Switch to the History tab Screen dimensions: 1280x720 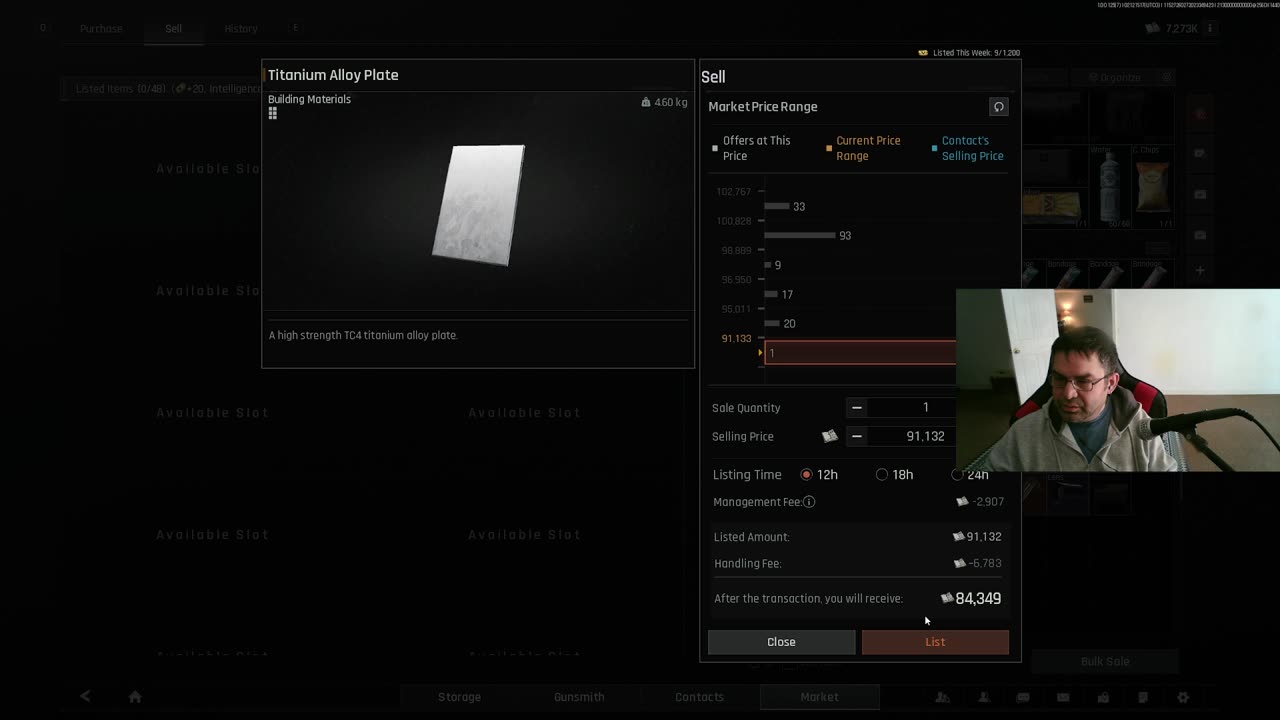(x=241, y=29)
